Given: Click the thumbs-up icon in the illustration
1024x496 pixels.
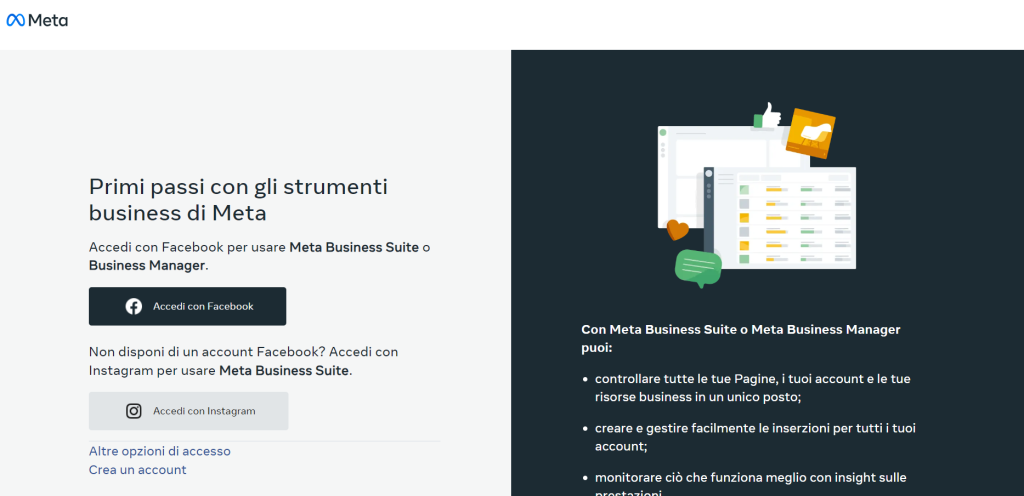Looking at the screenshot, I should click(x=767, y=116).
